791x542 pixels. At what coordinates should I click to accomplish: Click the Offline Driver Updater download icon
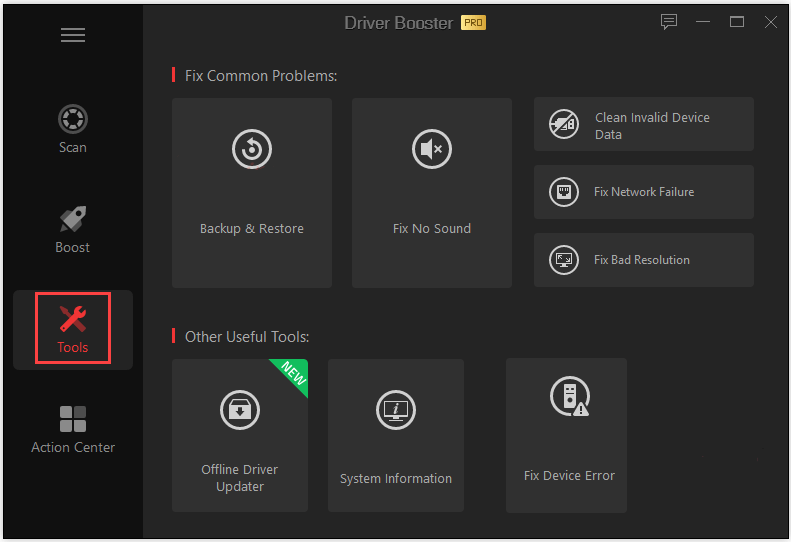[x=240, y=410]
